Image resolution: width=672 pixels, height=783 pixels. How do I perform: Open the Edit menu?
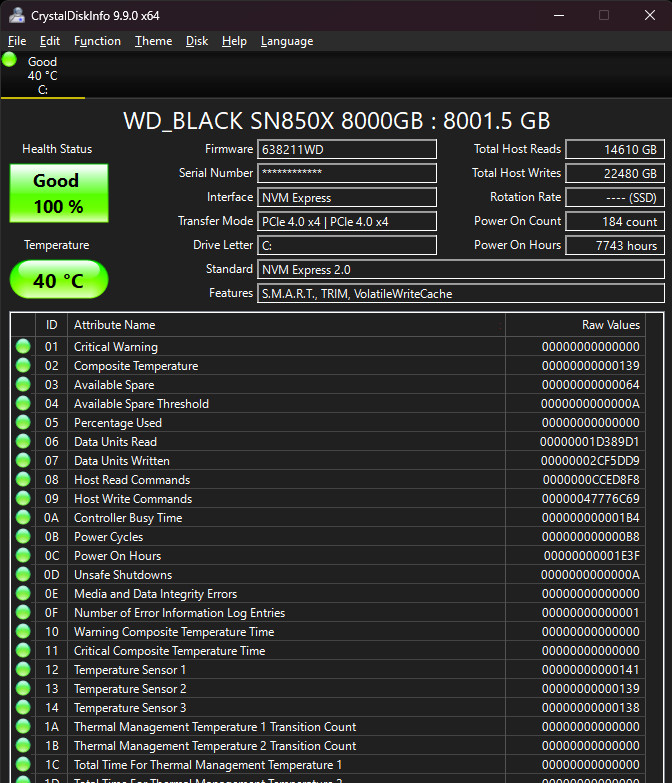pos(50,41)
